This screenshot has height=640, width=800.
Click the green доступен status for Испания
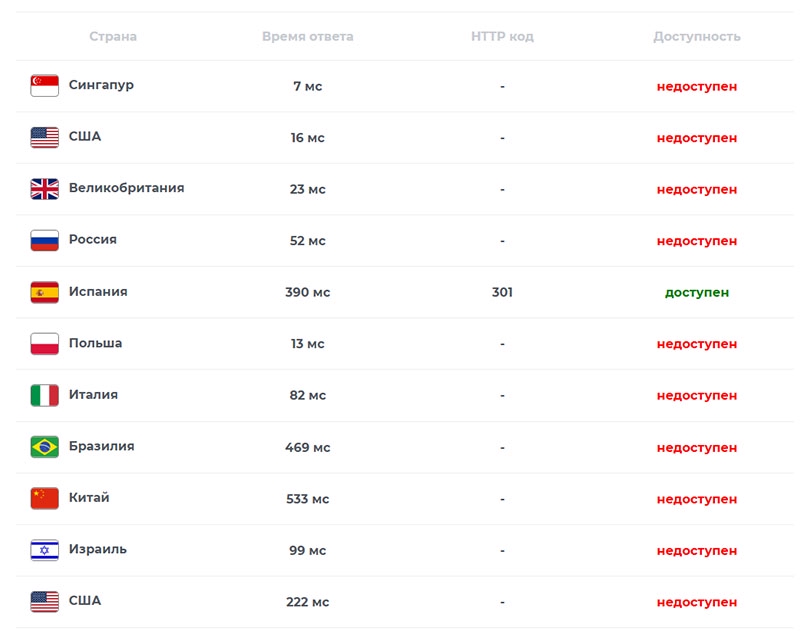697,292
